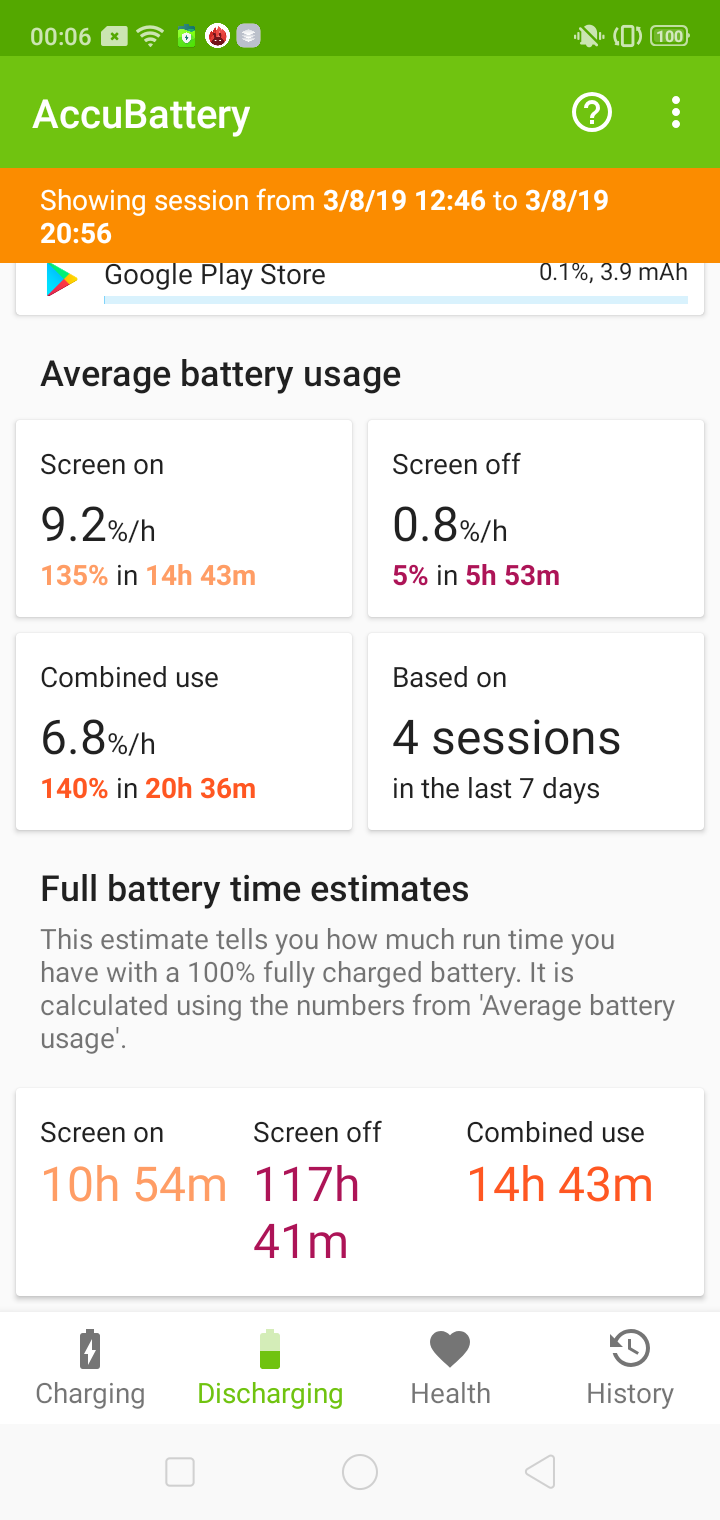Open the History clock tab
Viewport: 720px width, 1520px height.
pos(630,1368)
